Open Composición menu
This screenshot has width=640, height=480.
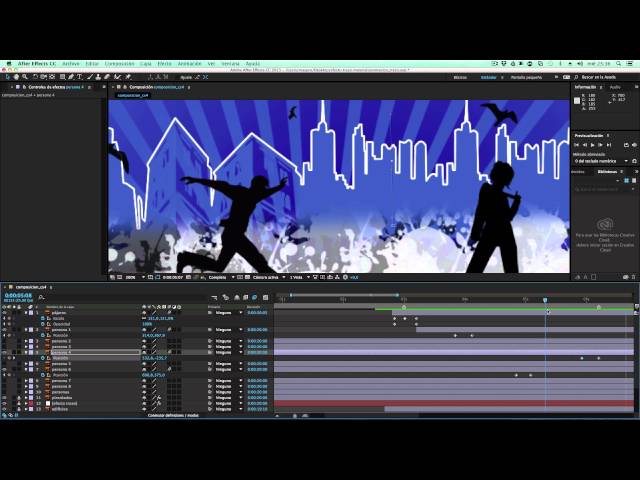point(120,64)
